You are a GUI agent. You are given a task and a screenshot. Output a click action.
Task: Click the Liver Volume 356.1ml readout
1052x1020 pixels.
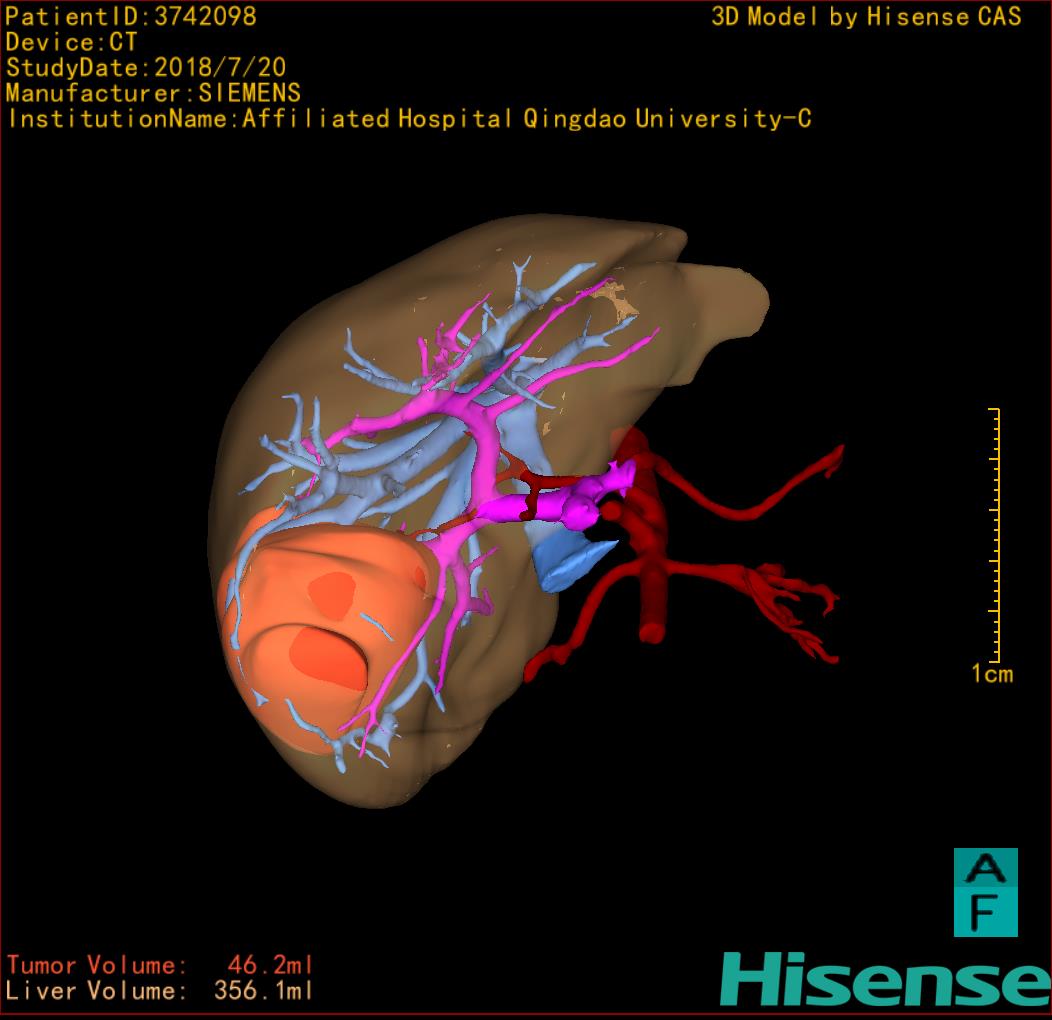point(160,990)
